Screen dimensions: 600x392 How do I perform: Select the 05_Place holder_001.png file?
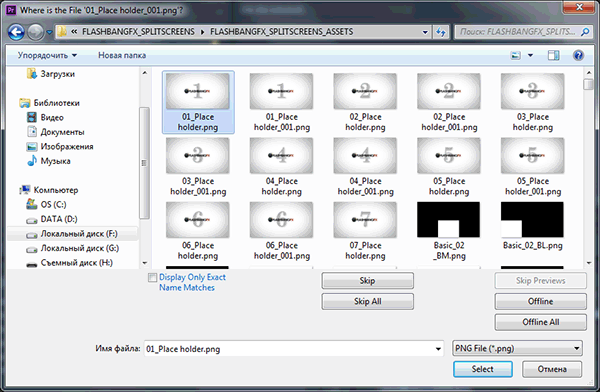pyautogui.click(x=533, y=167)
